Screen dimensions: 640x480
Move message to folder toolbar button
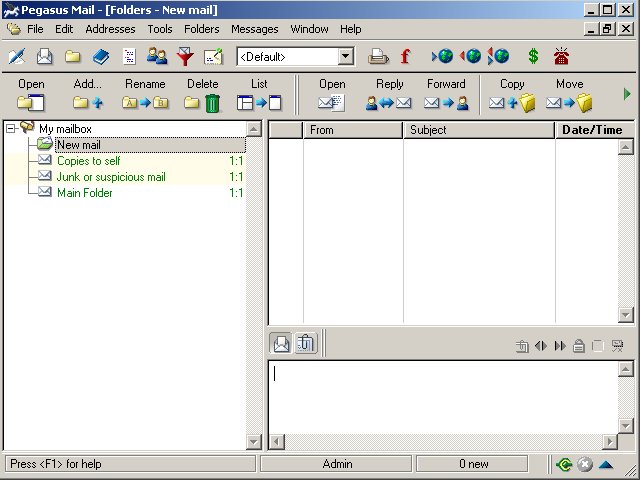569,94
